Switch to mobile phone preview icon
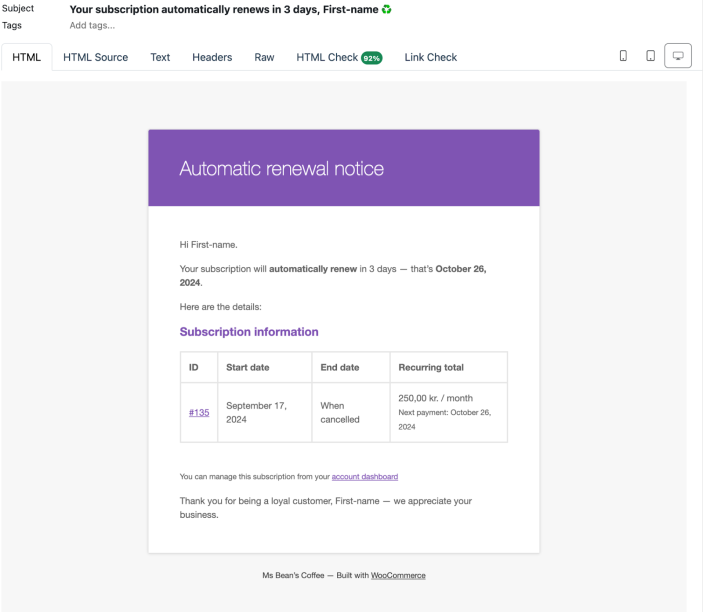Screen dimensions: 703x612 coord(623,56)
